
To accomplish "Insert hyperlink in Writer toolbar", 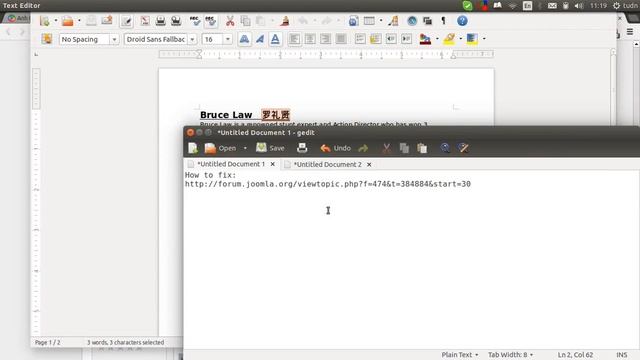I will [353, 21].
